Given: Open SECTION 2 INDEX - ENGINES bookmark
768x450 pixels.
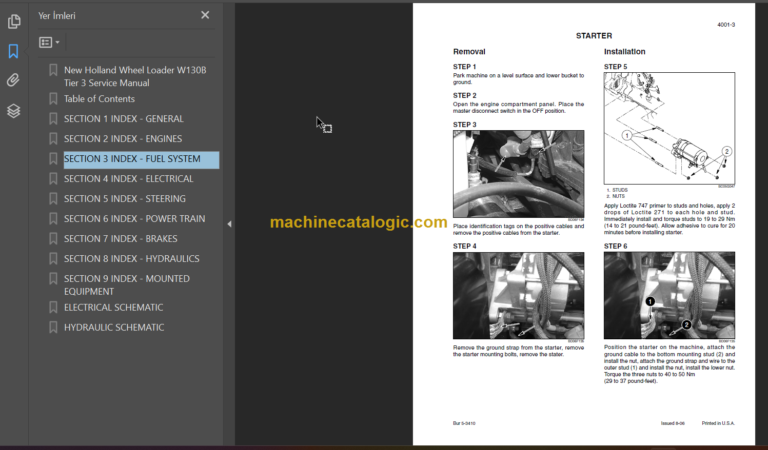Looking at the screenshot, I should (123, 139).
